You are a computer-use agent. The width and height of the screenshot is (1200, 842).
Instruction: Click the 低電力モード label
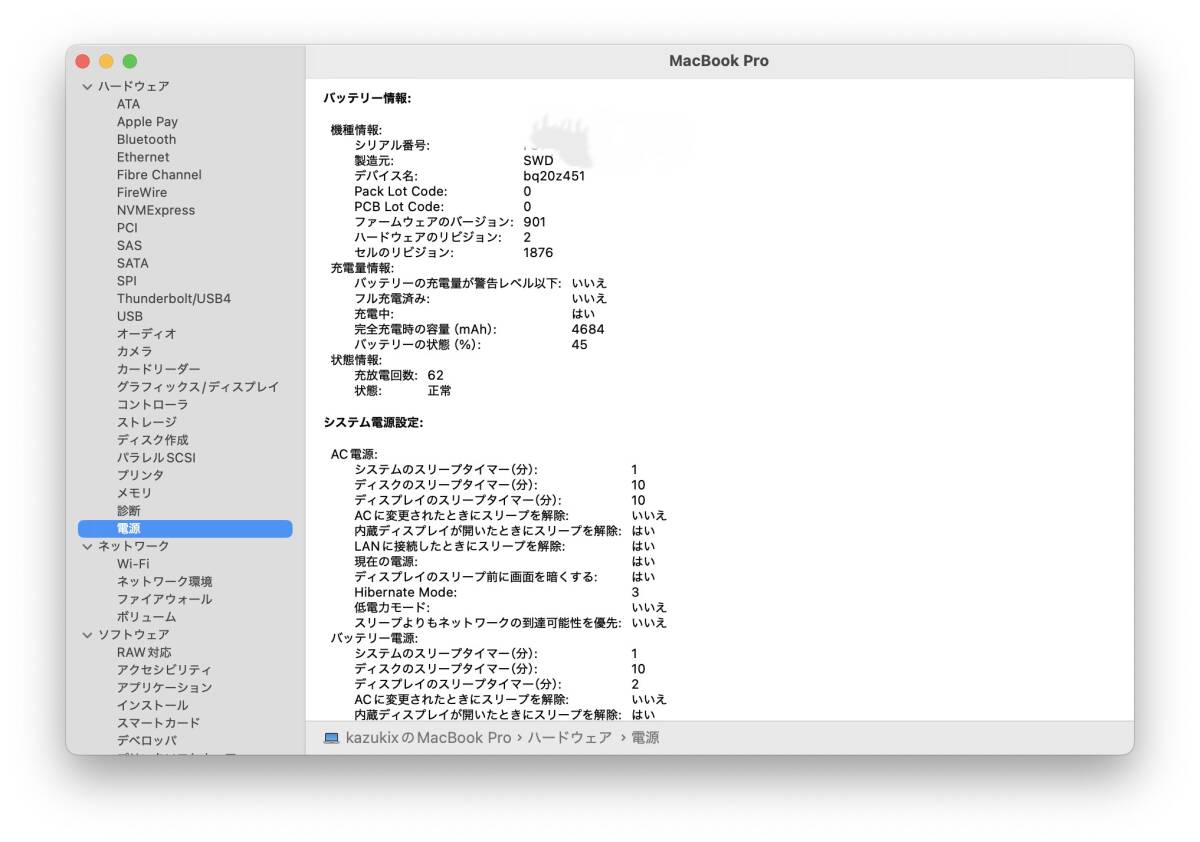[392, 607]
